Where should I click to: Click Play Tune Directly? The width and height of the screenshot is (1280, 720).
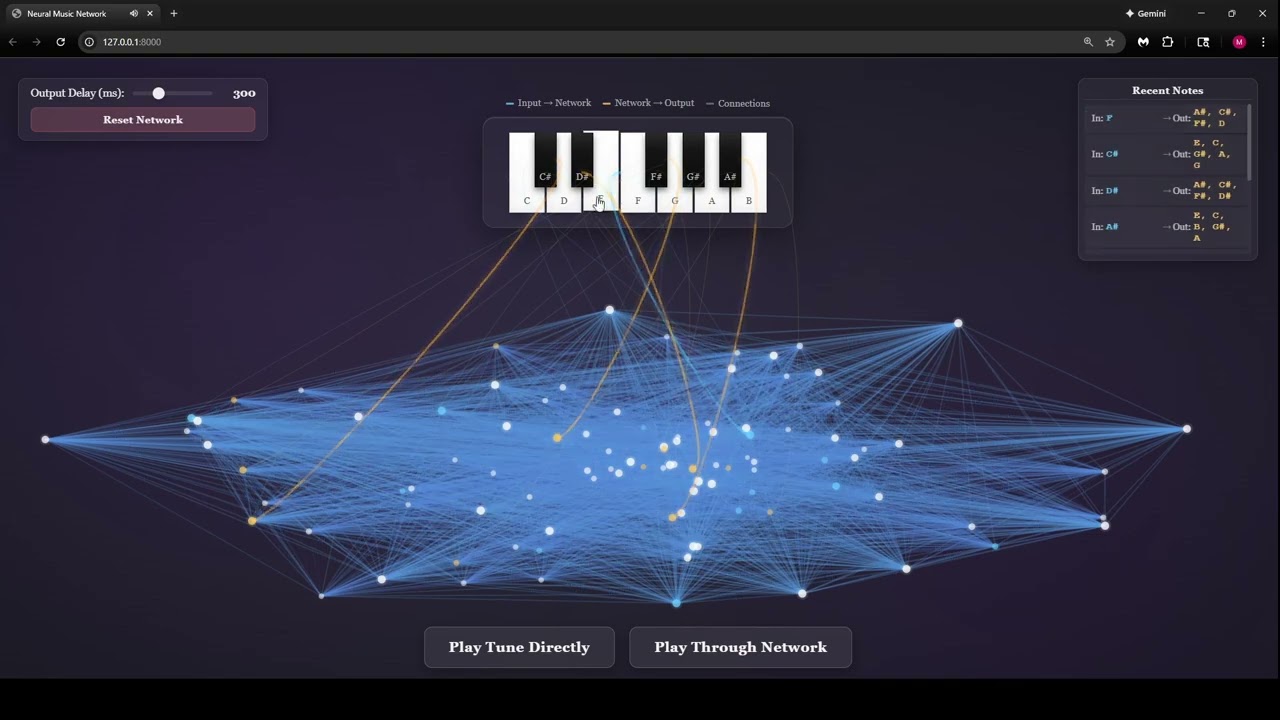519,647
